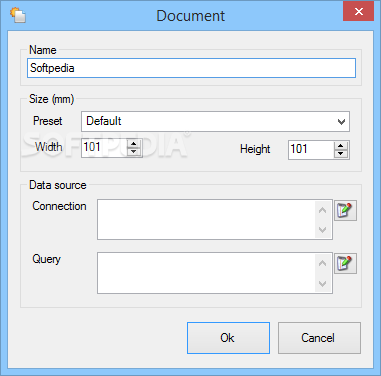Click the Preset label
Viewport: 381px width, 376px height.
(48, 121)
